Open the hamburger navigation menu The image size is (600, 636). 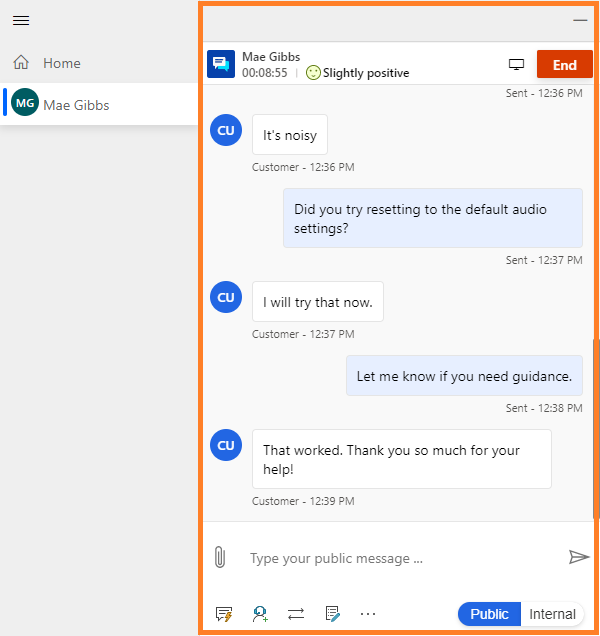point(21,20)
